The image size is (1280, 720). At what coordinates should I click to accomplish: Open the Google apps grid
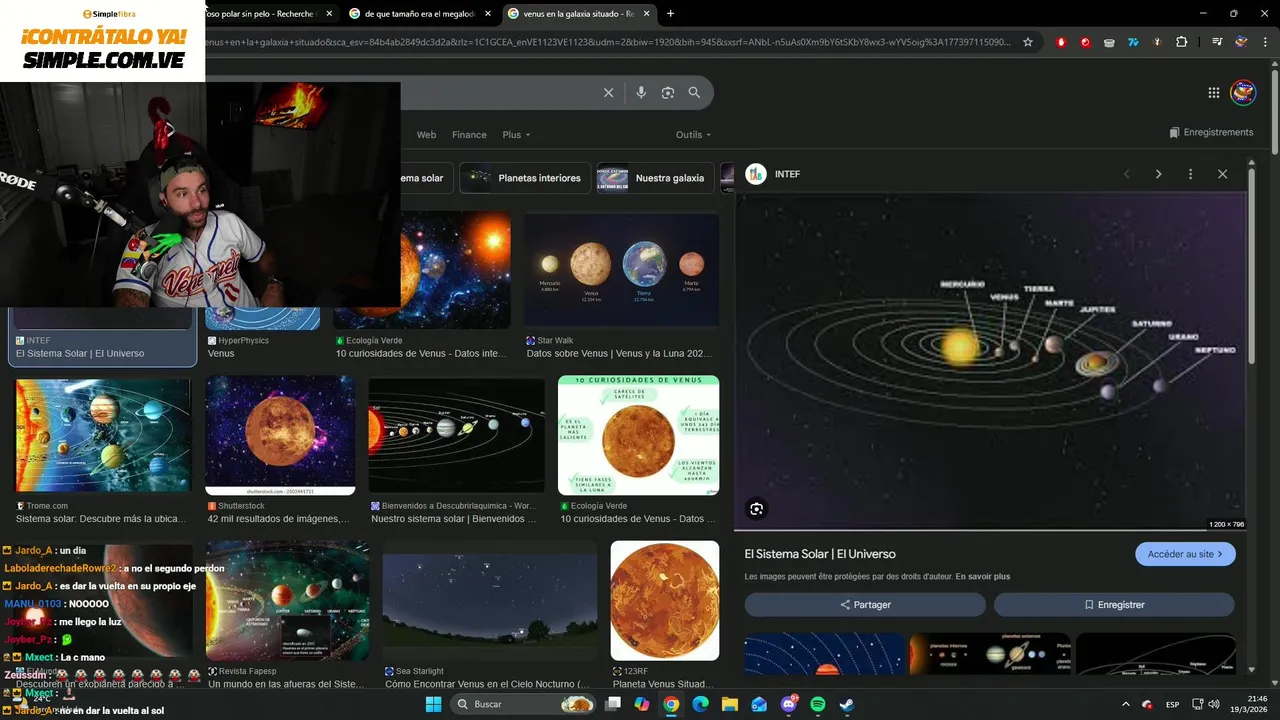coord(1214,93)
